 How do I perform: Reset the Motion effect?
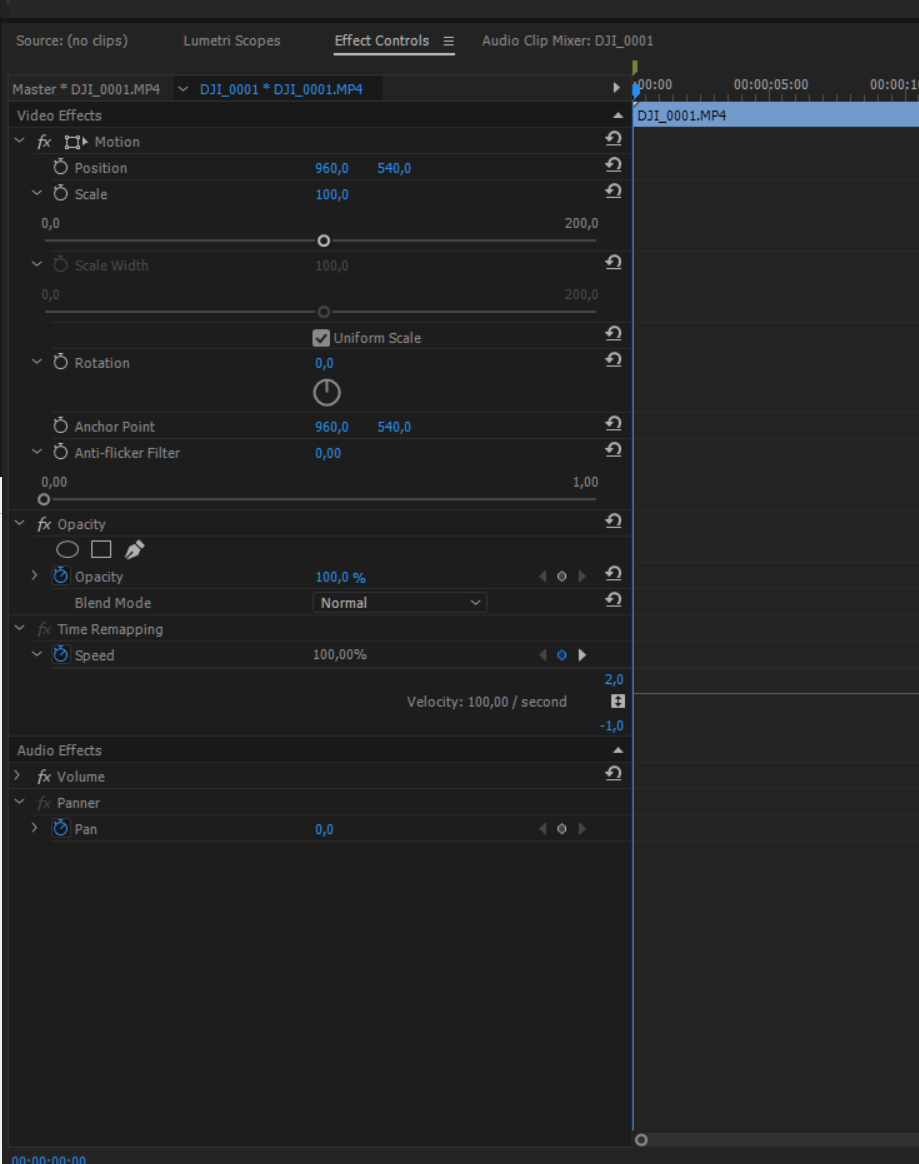tap(613, 138)
